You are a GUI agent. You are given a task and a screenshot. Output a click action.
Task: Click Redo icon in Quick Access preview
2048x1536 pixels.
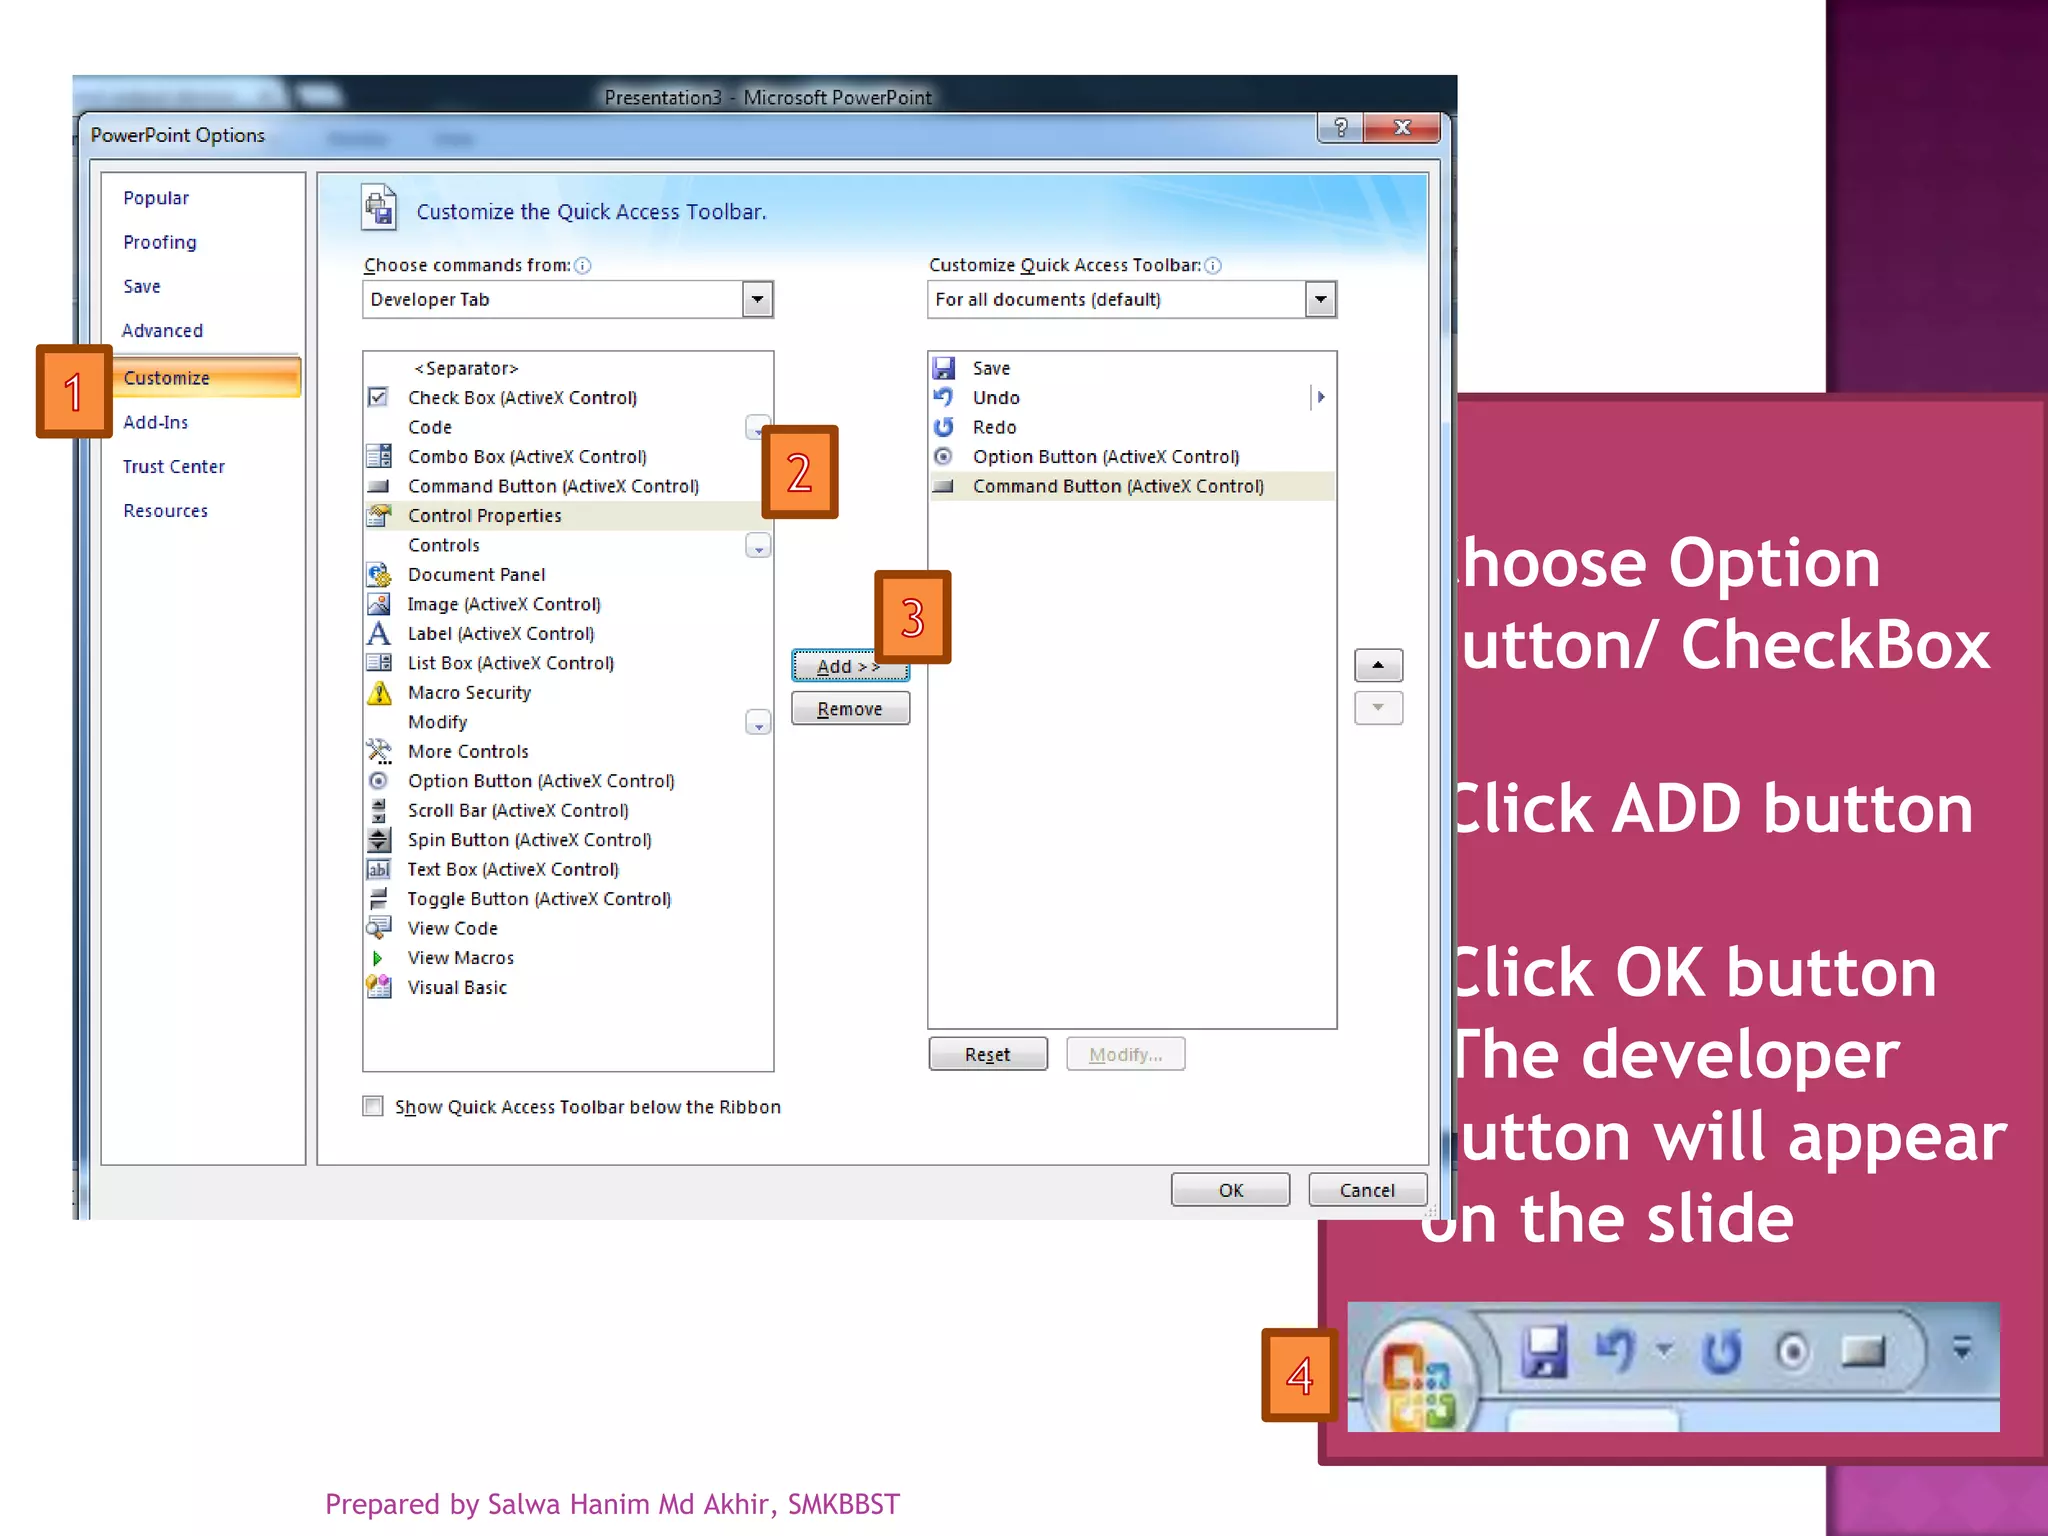point(1721,1352)
